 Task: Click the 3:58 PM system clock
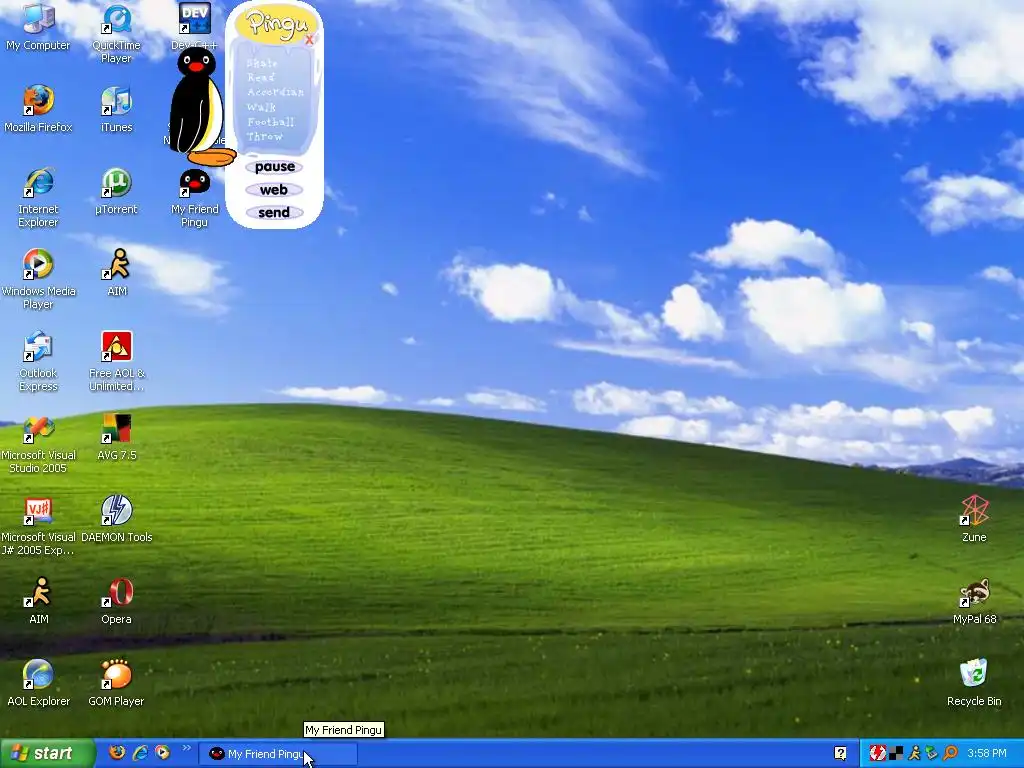pos(987,754)
